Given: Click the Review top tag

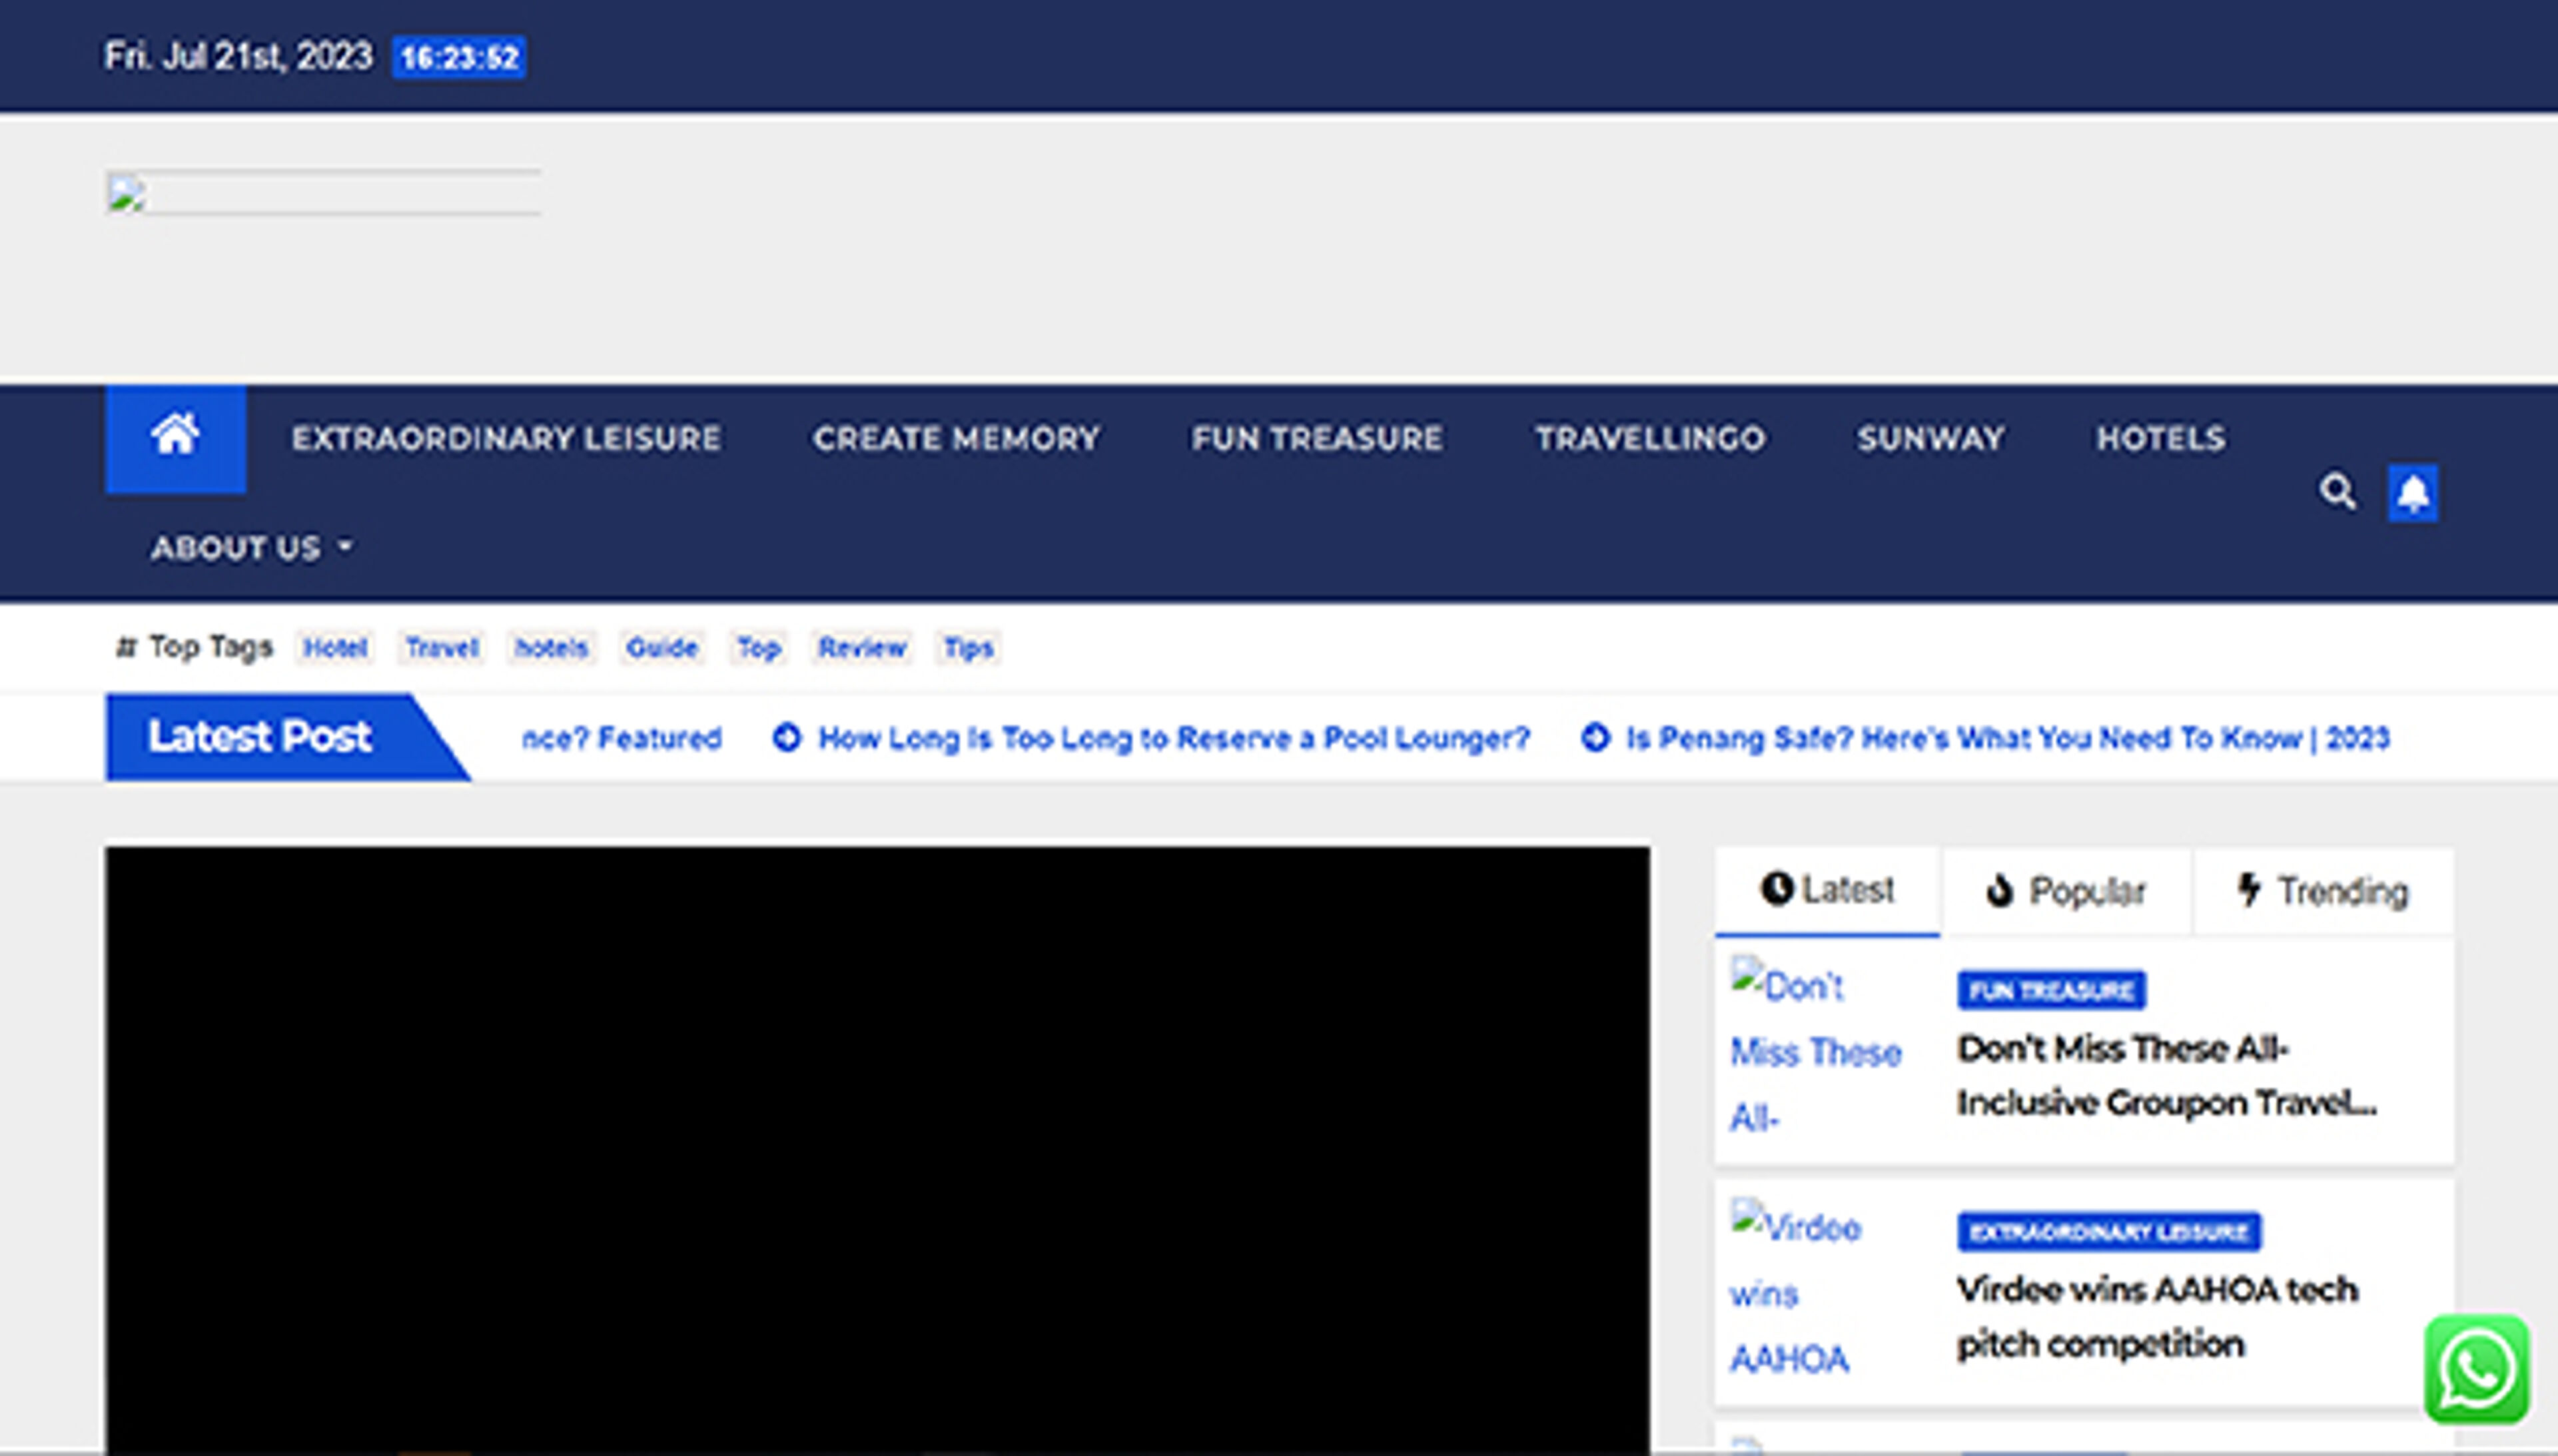Looking at the screenshot, I should 861,648.
